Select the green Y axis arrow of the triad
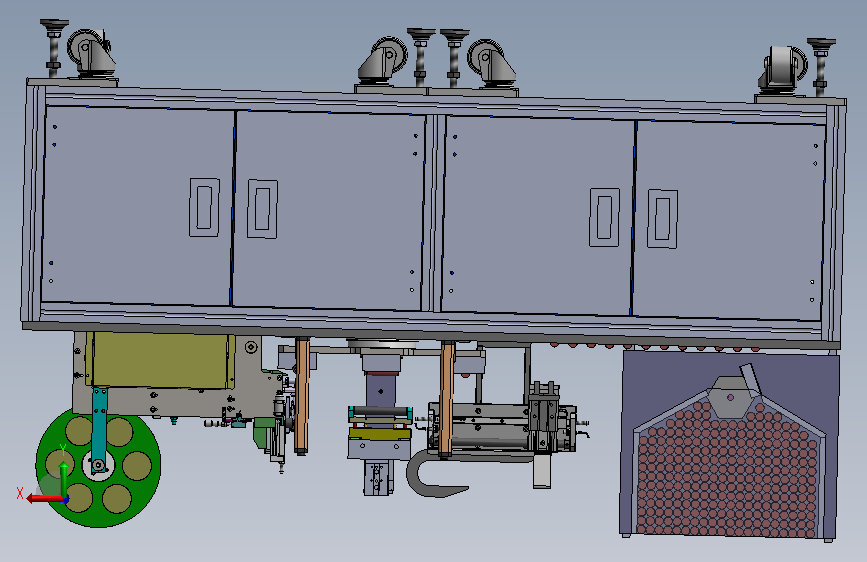 (64, 479)
